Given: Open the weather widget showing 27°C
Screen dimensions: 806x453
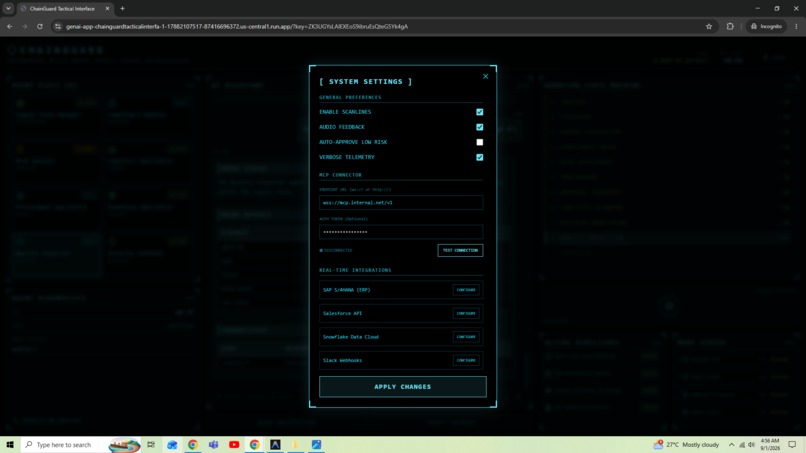Looking at the screenshot, I should coord(686,444).
